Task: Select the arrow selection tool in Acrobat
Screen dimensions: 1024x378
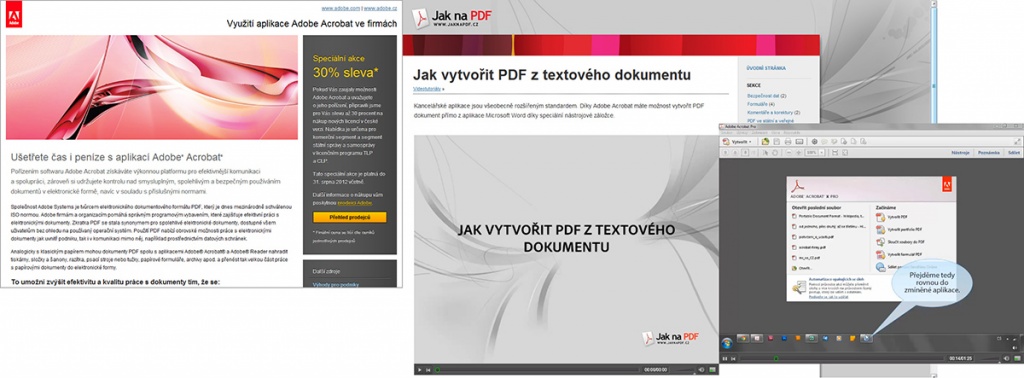Action: 765,152
